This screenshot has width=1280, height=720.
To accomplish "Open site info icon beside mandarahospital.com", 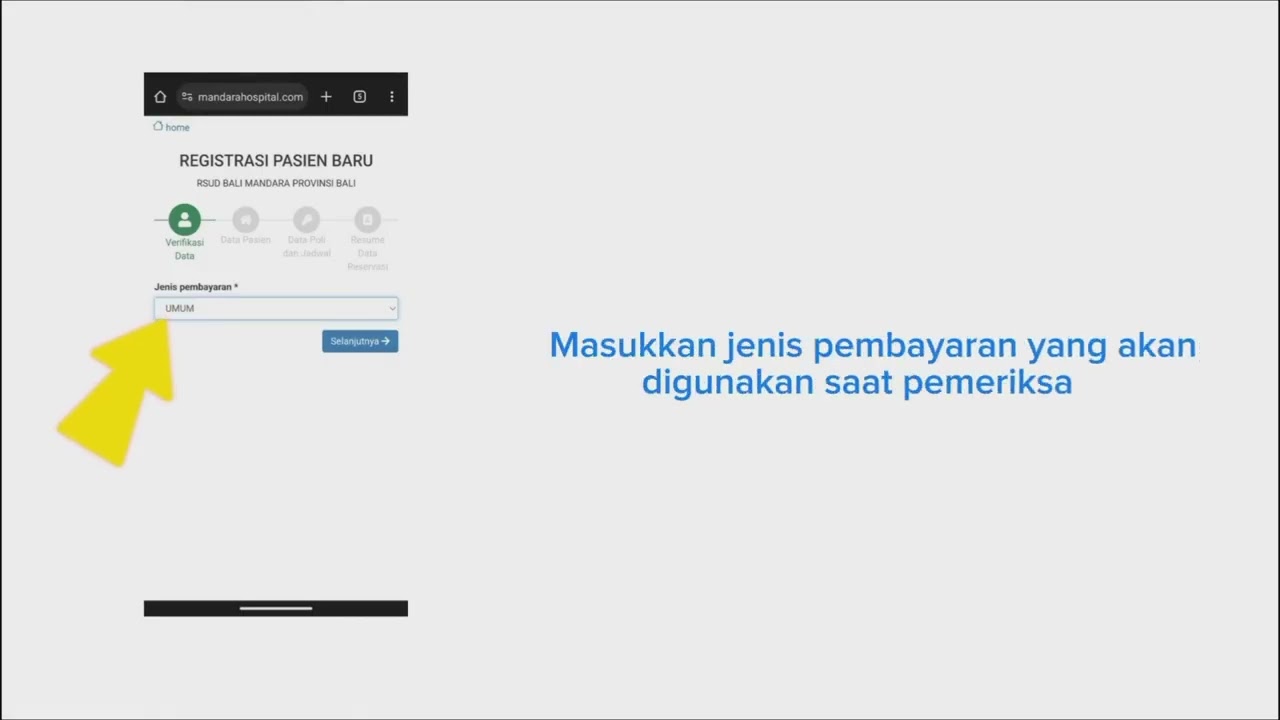I will 187,97.
